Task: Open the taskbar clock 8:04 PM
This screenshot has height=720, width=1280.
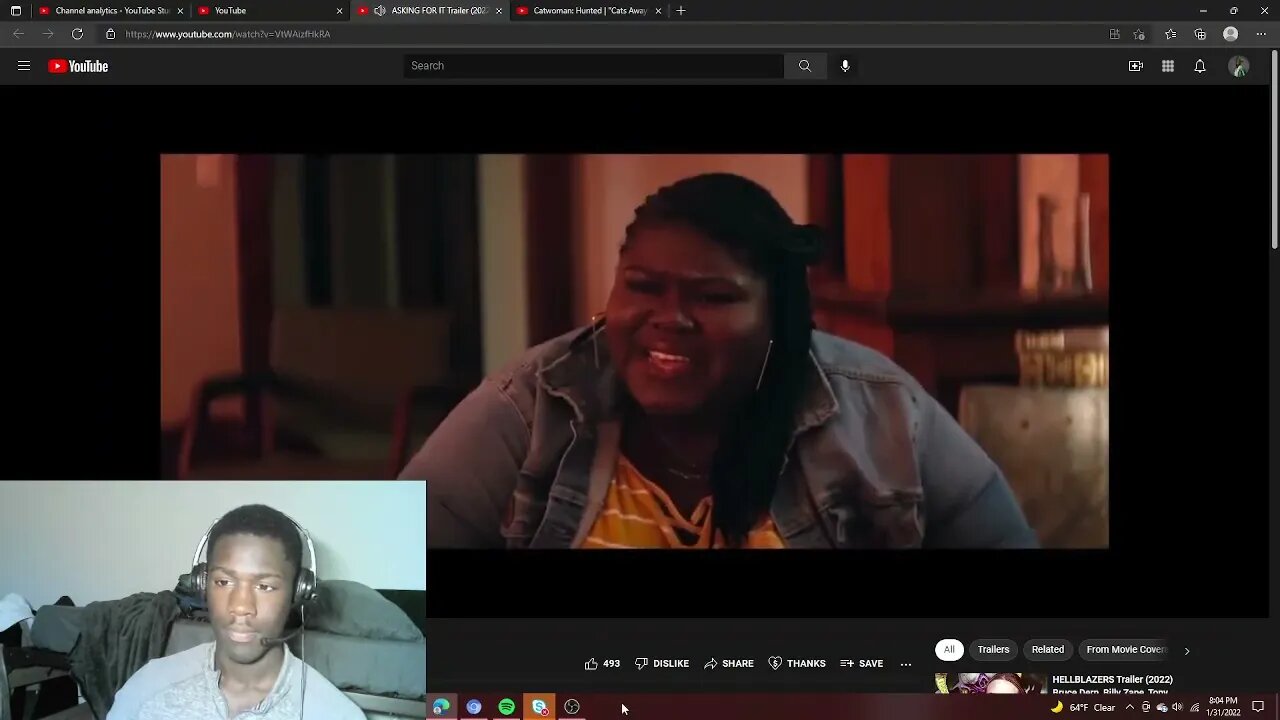Action: pyautogui.click(x=1223, y=707)
